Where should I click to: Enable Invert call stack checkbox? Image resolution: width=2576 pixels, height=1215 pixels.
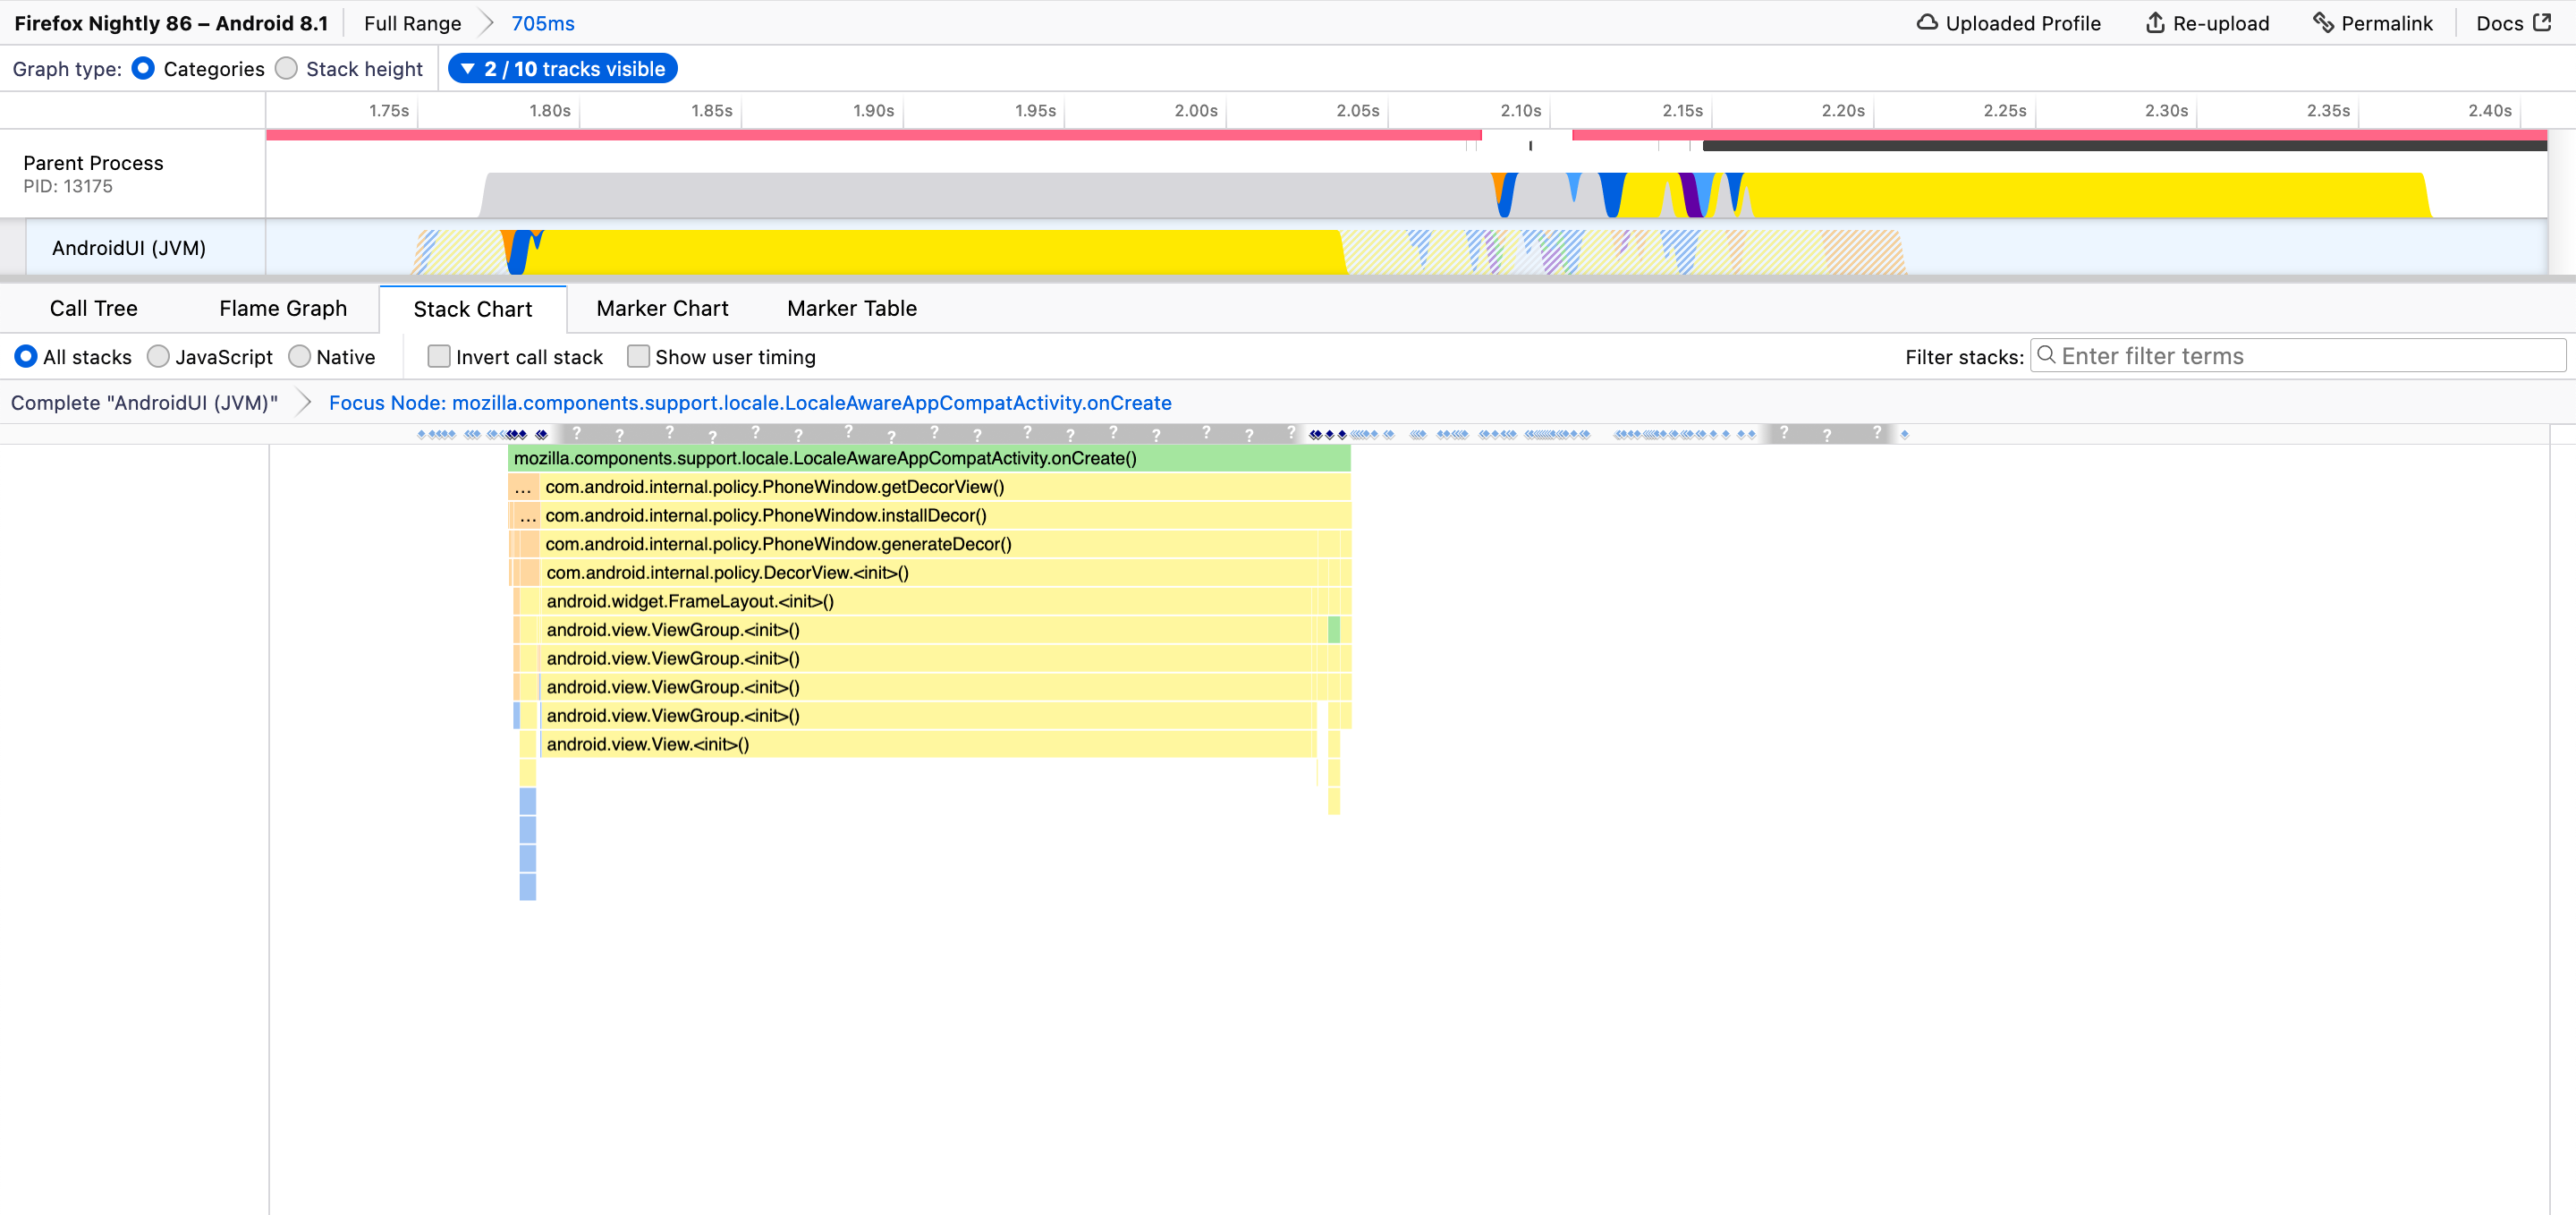(438, 357)
